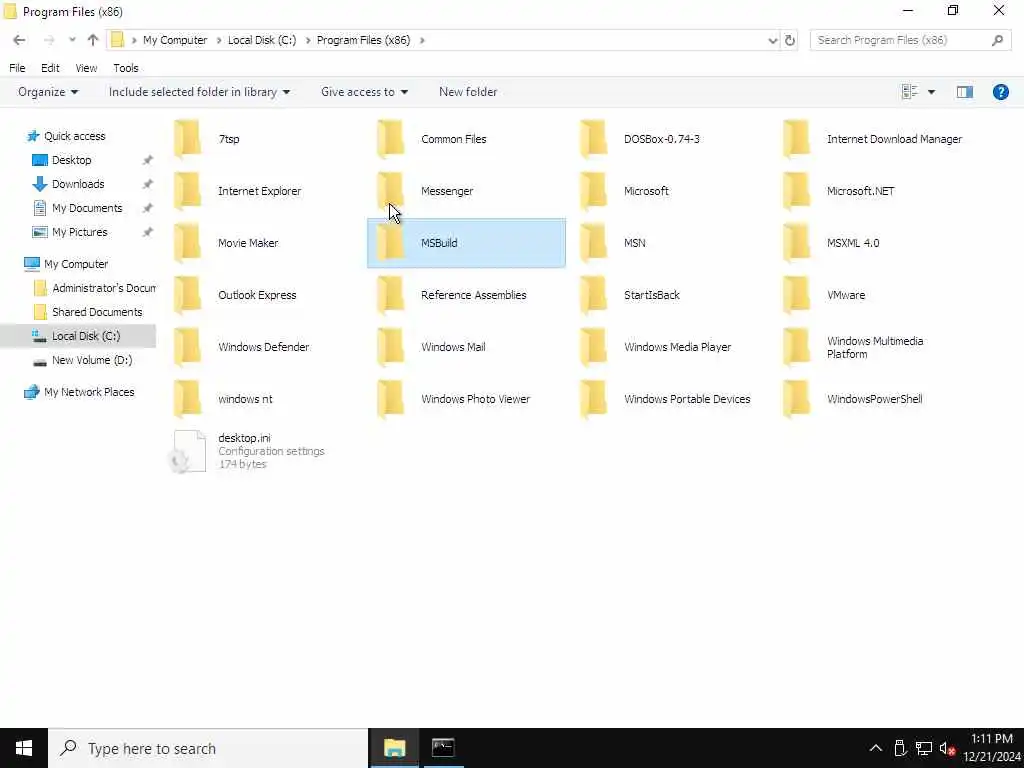Select the Internet Explorer folder icon

pos(187,191)
